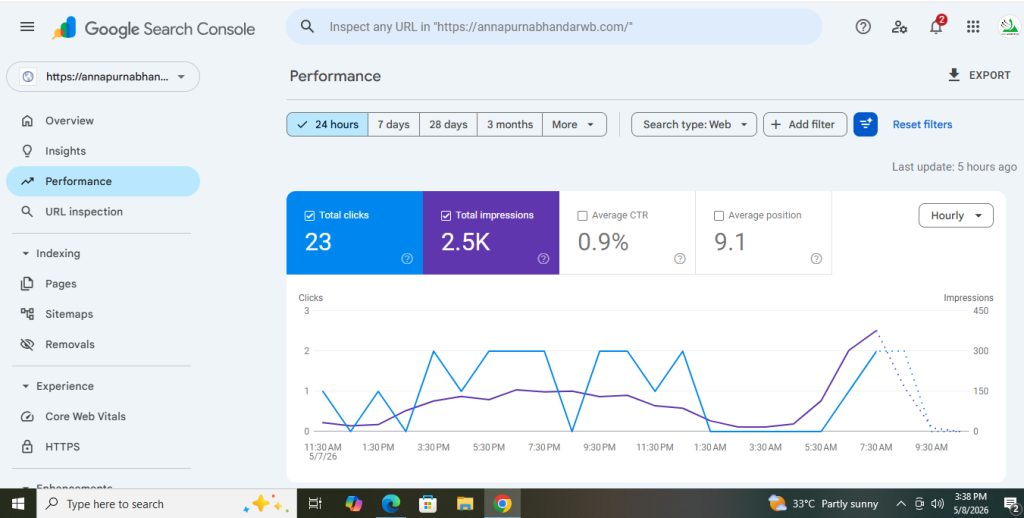The width and height of the screenshot is (1024, 518).
Task: Collapse the Experience section
Action: click(57, 386)
